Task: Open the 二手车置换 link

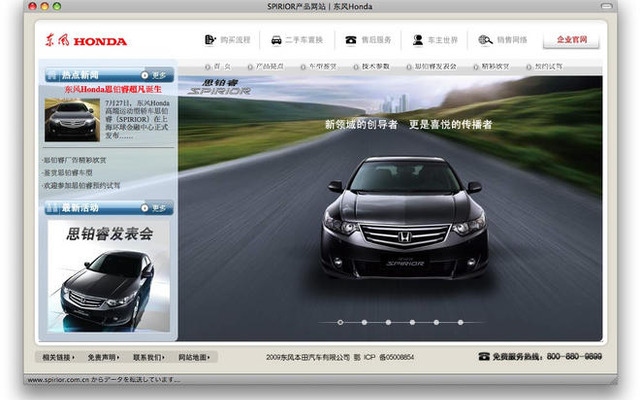Action: 304,40
